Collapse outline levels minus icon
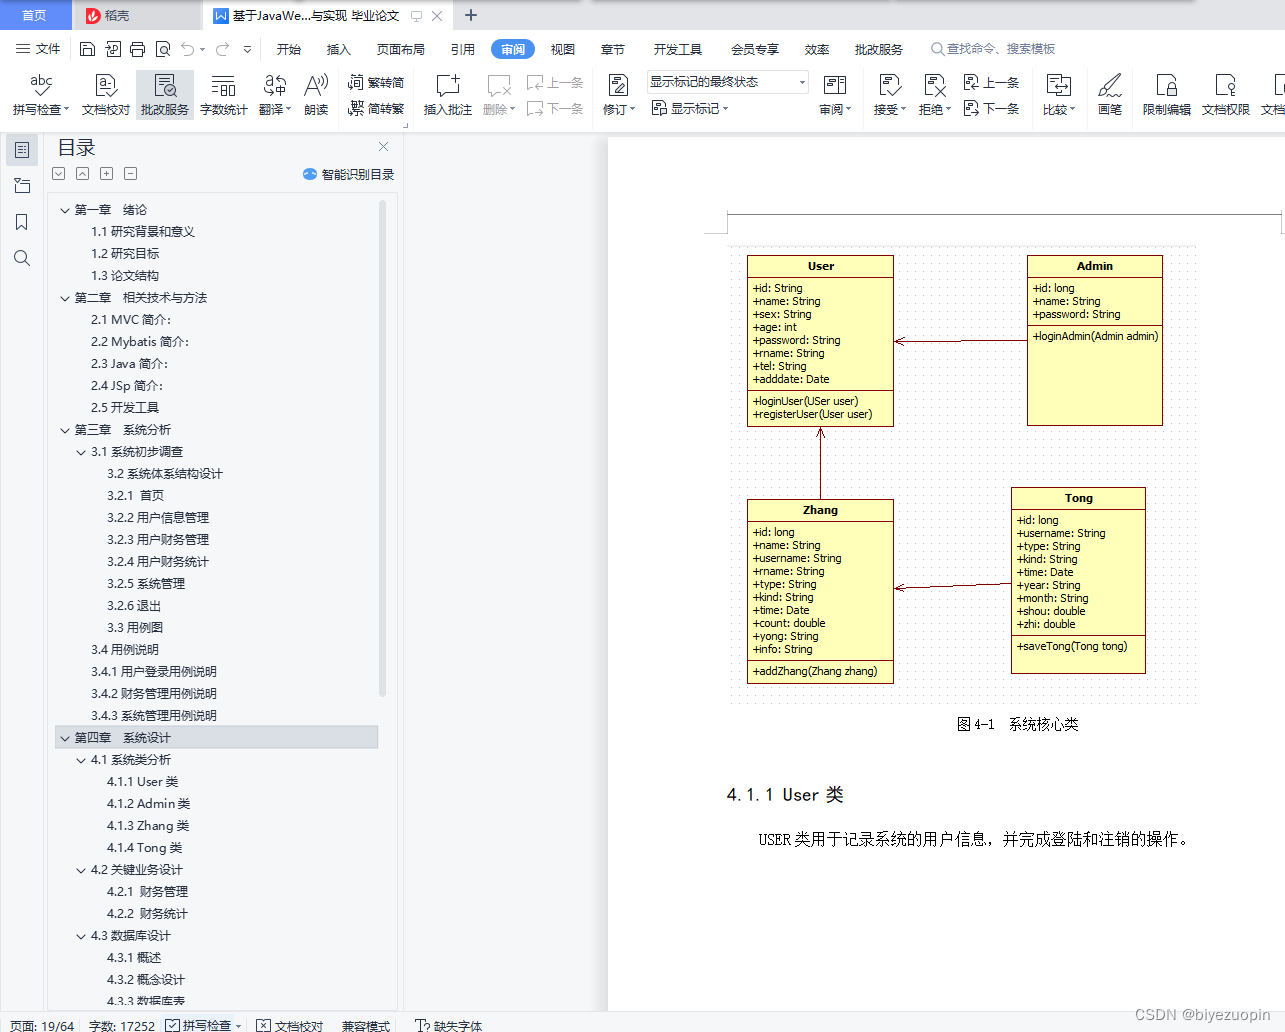The height and width of the screenshot is (1032, 1285). pyautogui.click(x=130, y=173)
